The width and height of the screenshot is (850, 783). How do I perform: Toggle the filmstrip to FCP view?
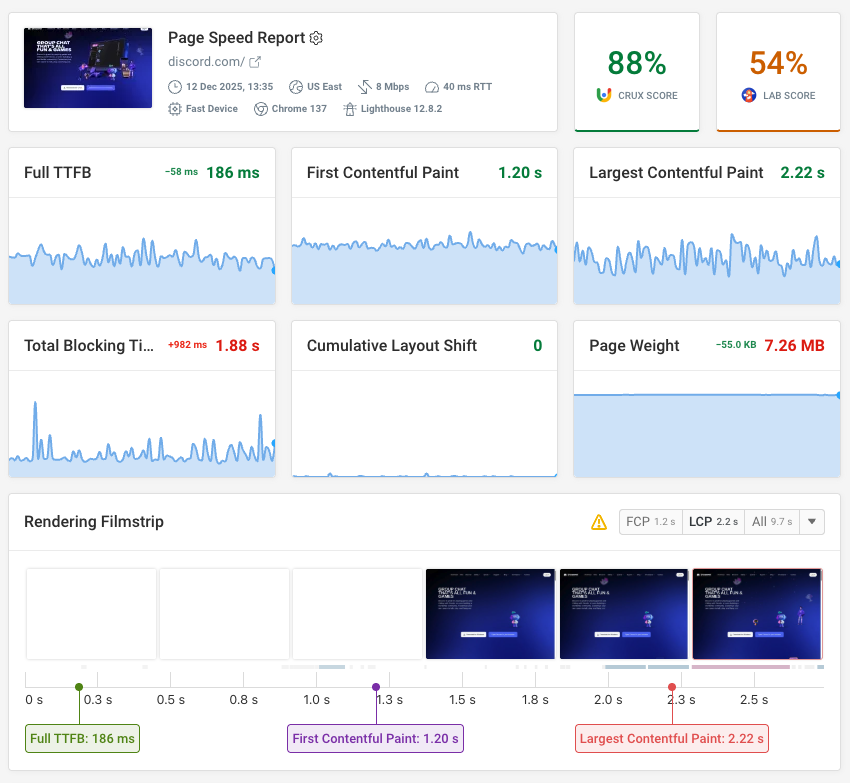651,521
